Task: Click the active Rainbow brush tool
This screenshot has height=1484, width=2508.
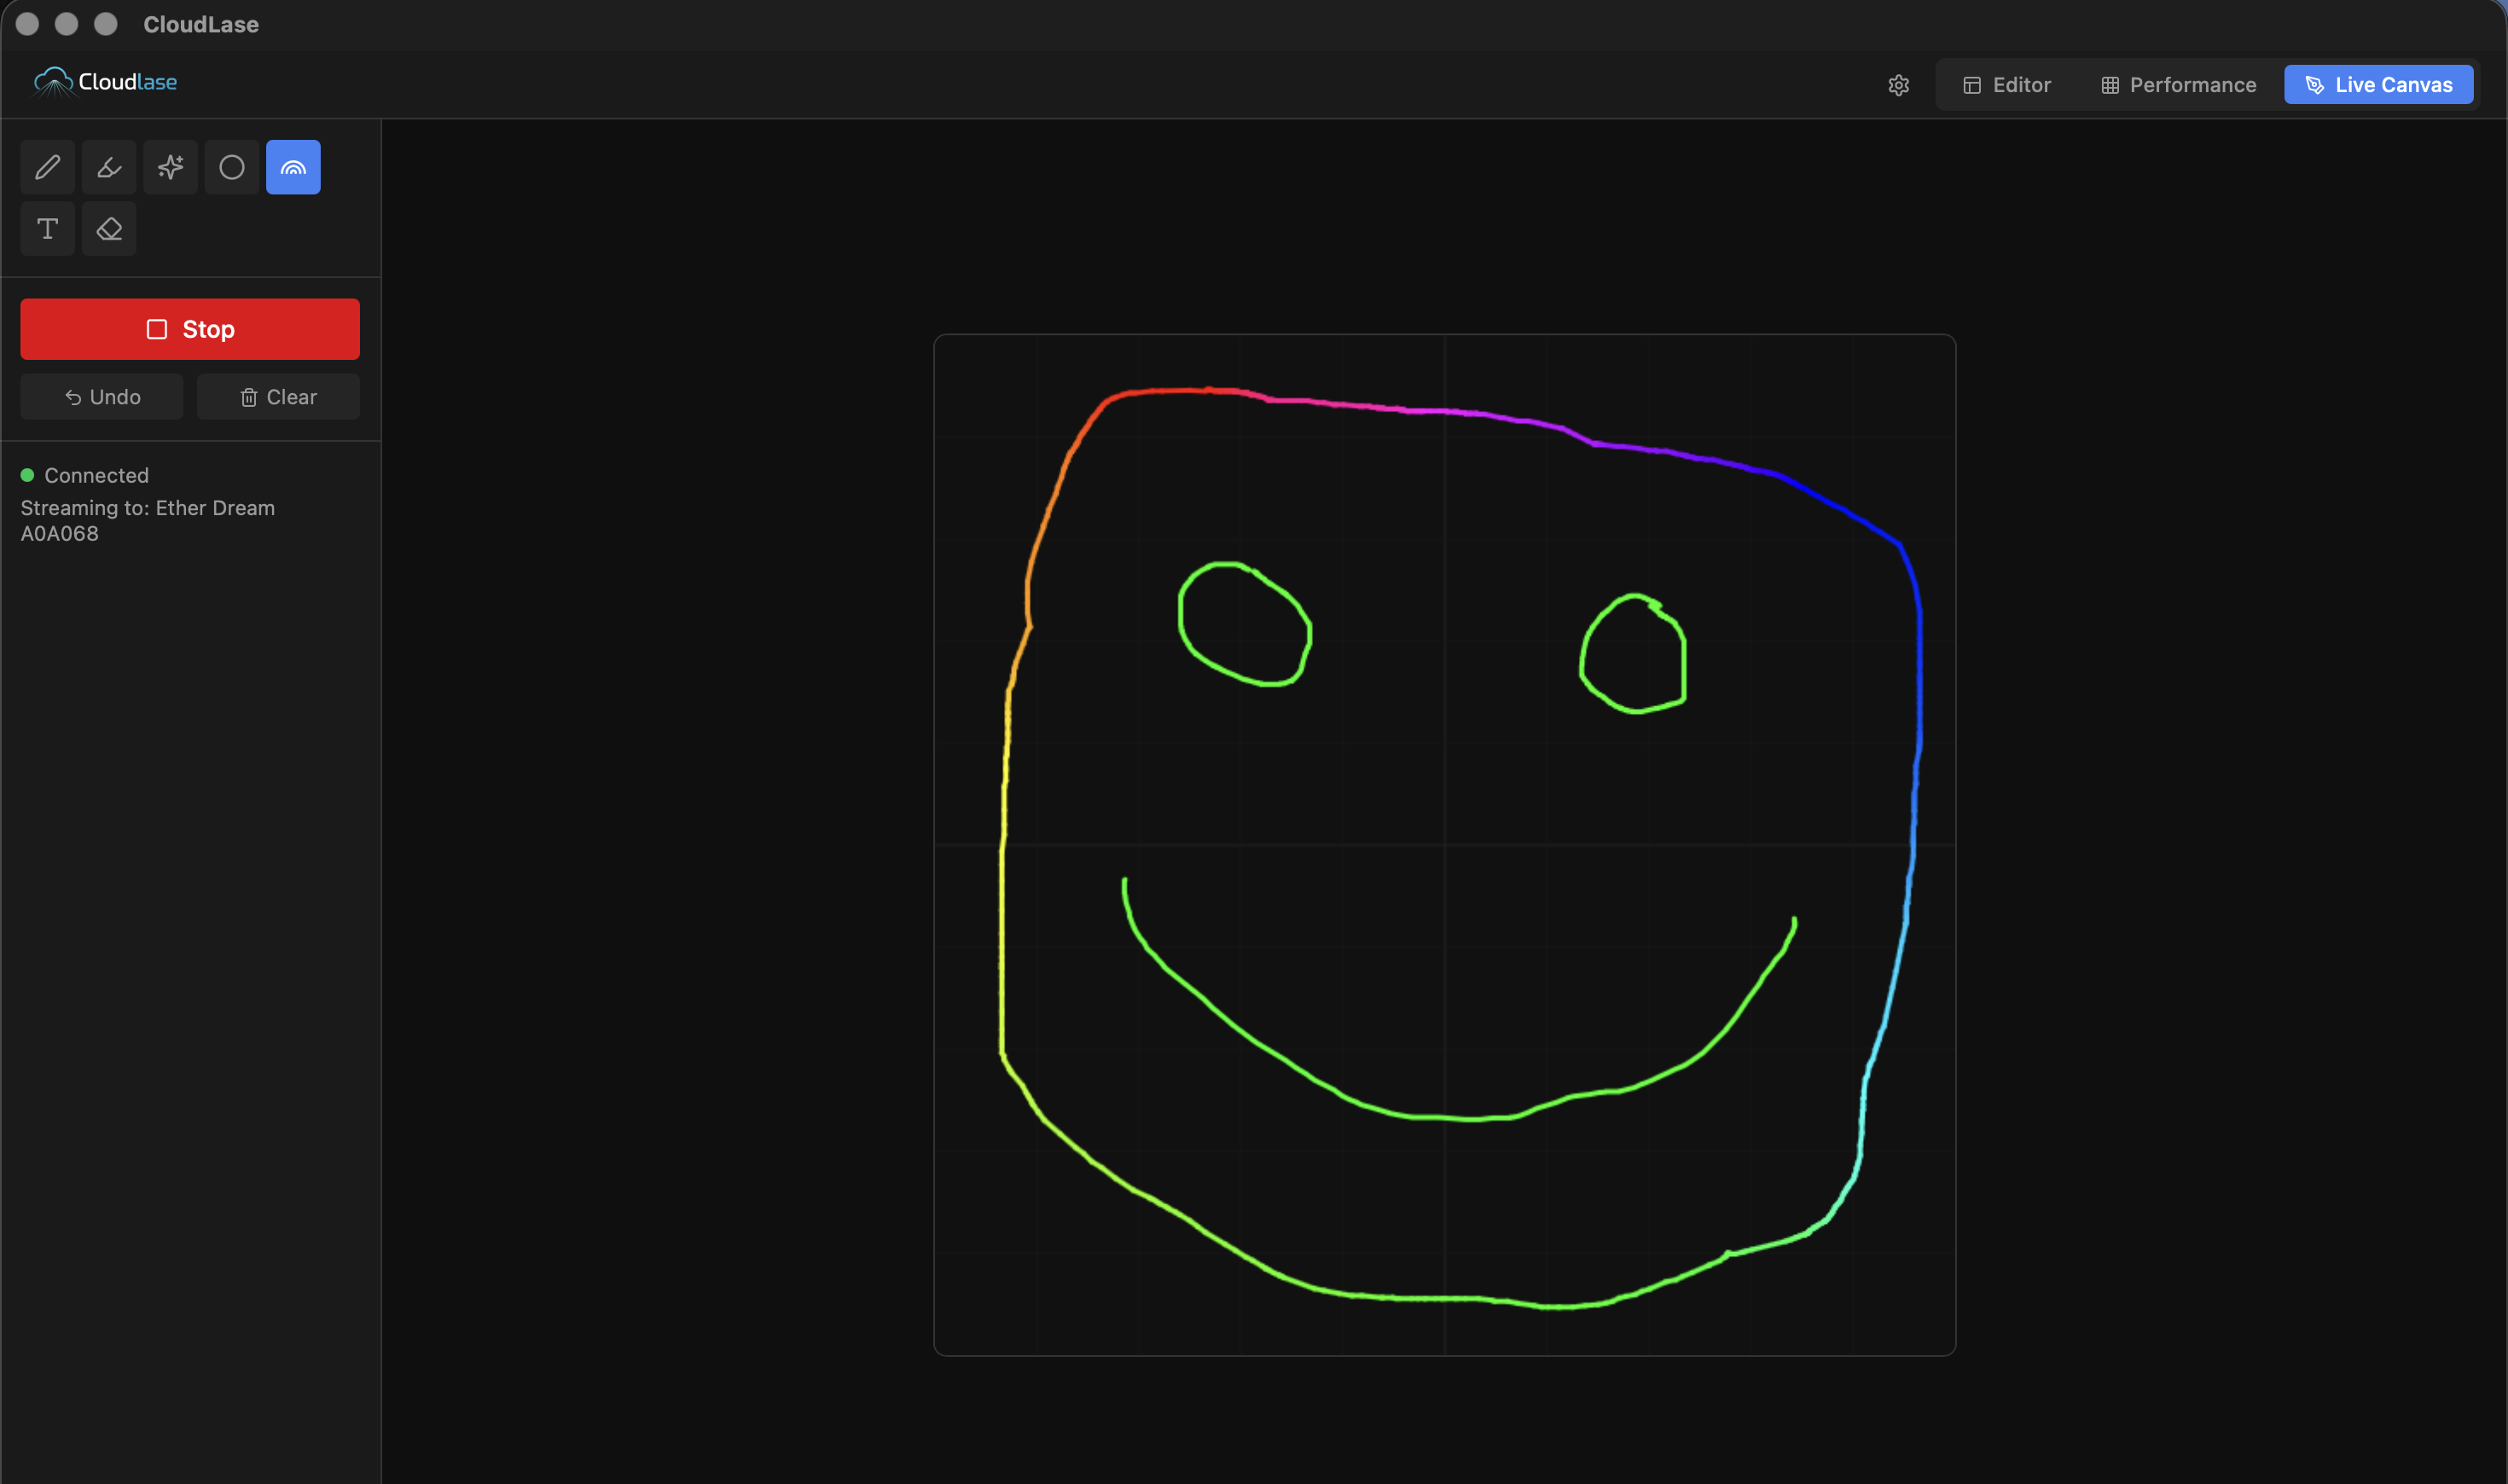Action: point(293,167)
